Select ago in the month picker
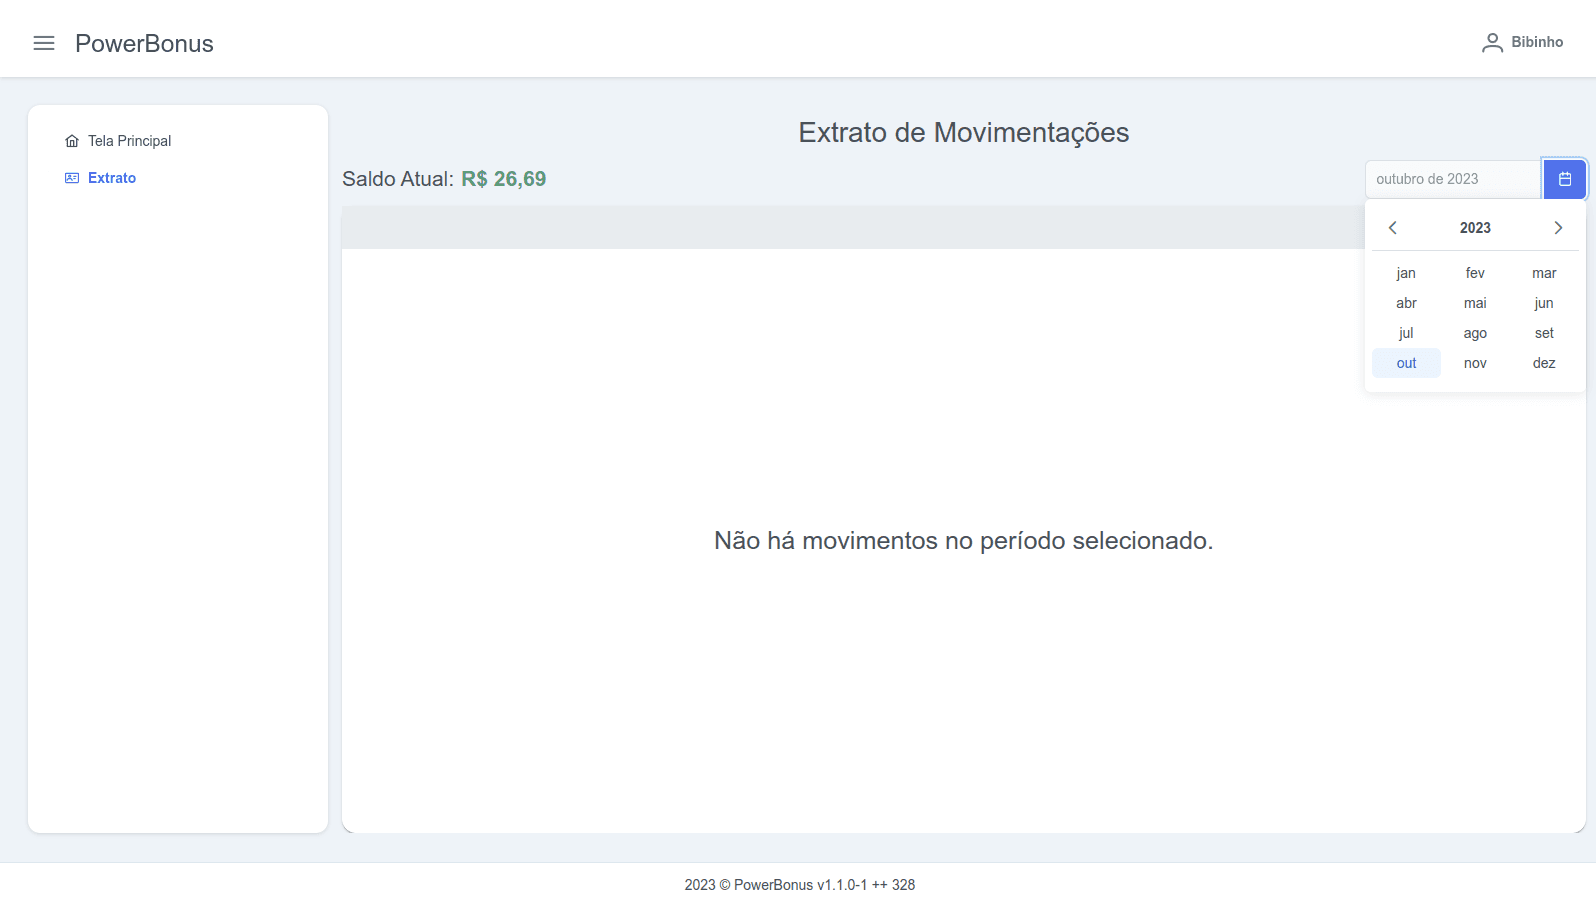 [x=1475, y=333]
